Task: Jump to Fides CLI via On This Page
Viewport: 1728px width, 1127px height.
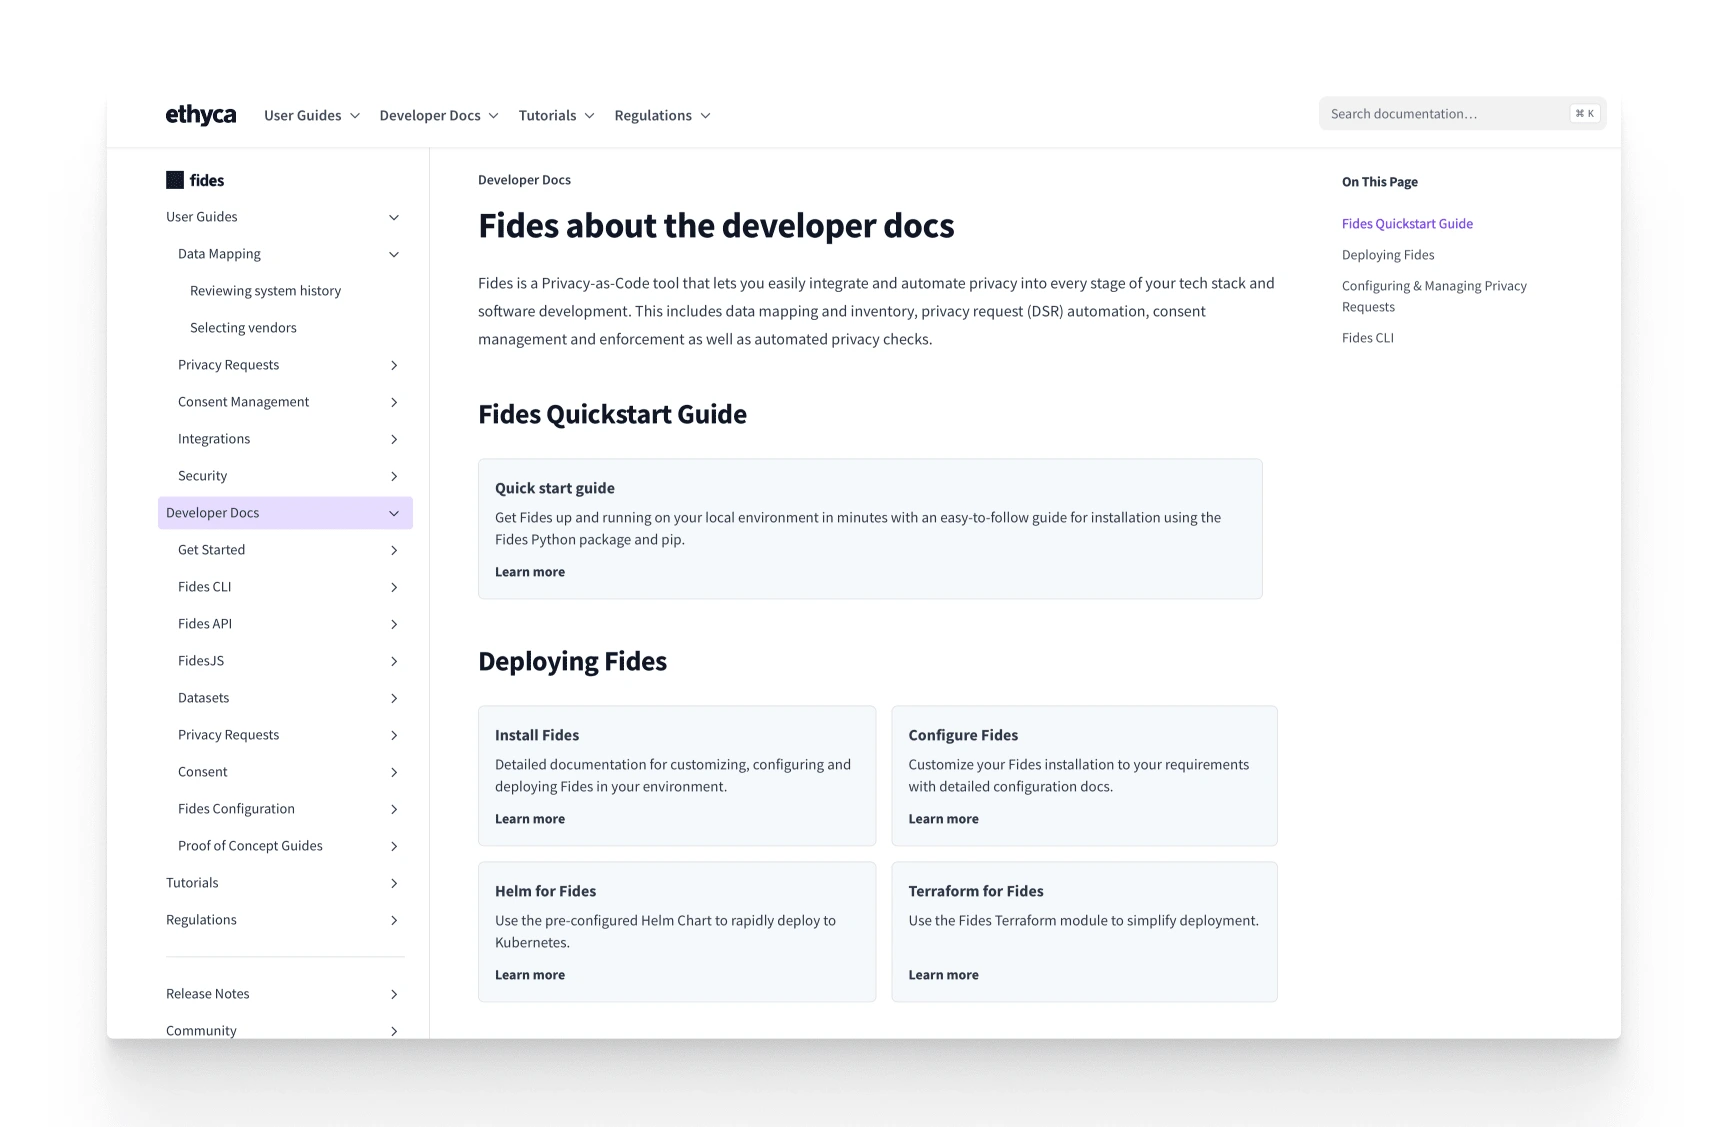Action: (x=1368, y=338)
